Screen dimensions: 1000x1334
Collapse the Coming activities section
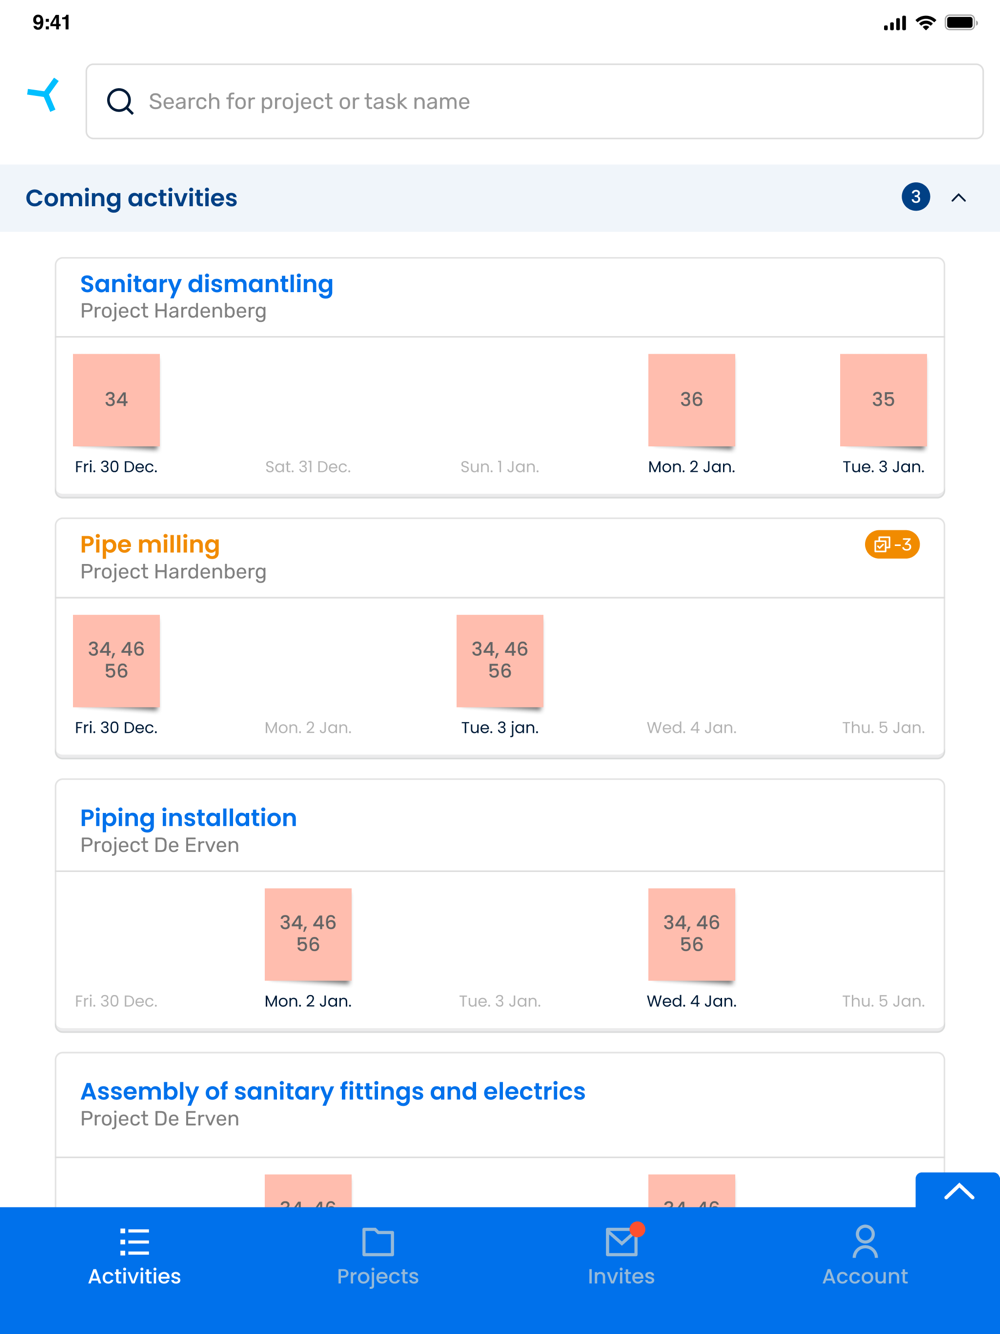click(959, 198)
